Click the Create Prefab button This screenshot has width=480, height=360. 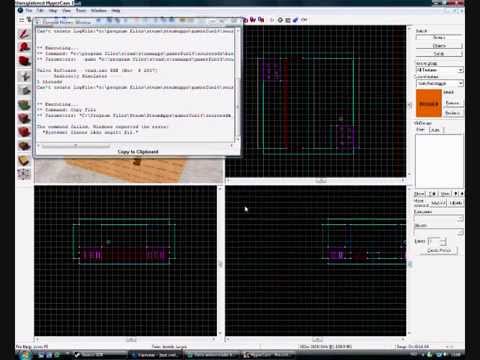[439, 250]
